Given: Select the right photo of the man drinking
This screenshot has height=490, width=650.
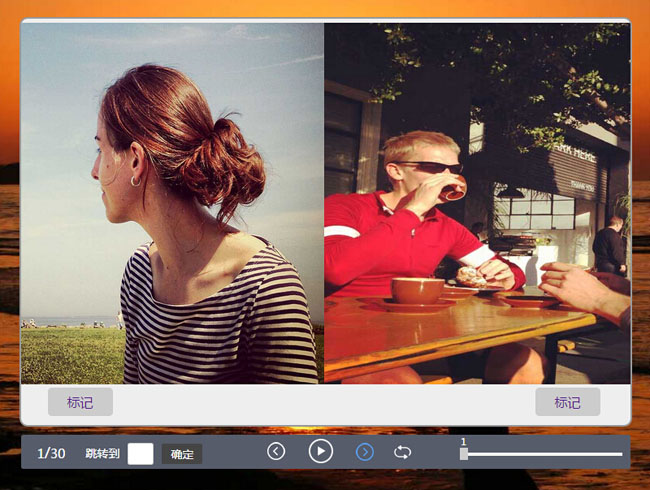Looking at the screenshot, I should (476, 203).
